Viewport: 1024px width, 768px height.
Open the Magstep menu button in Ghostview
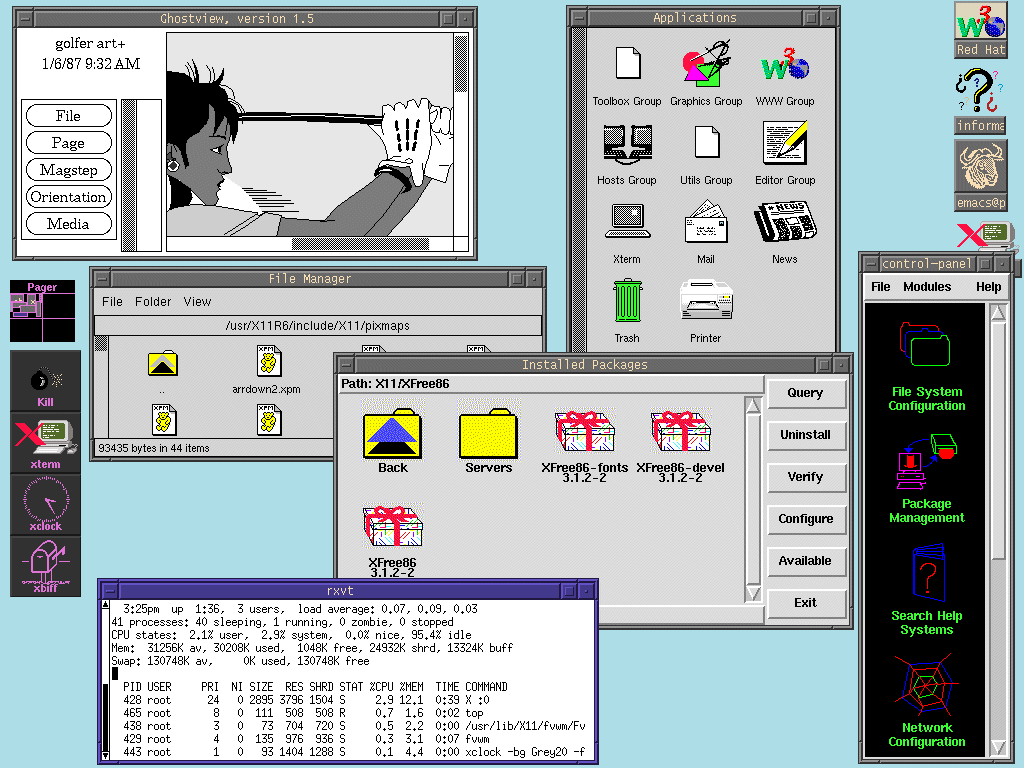pyautogui.click(x=69, y=170)
